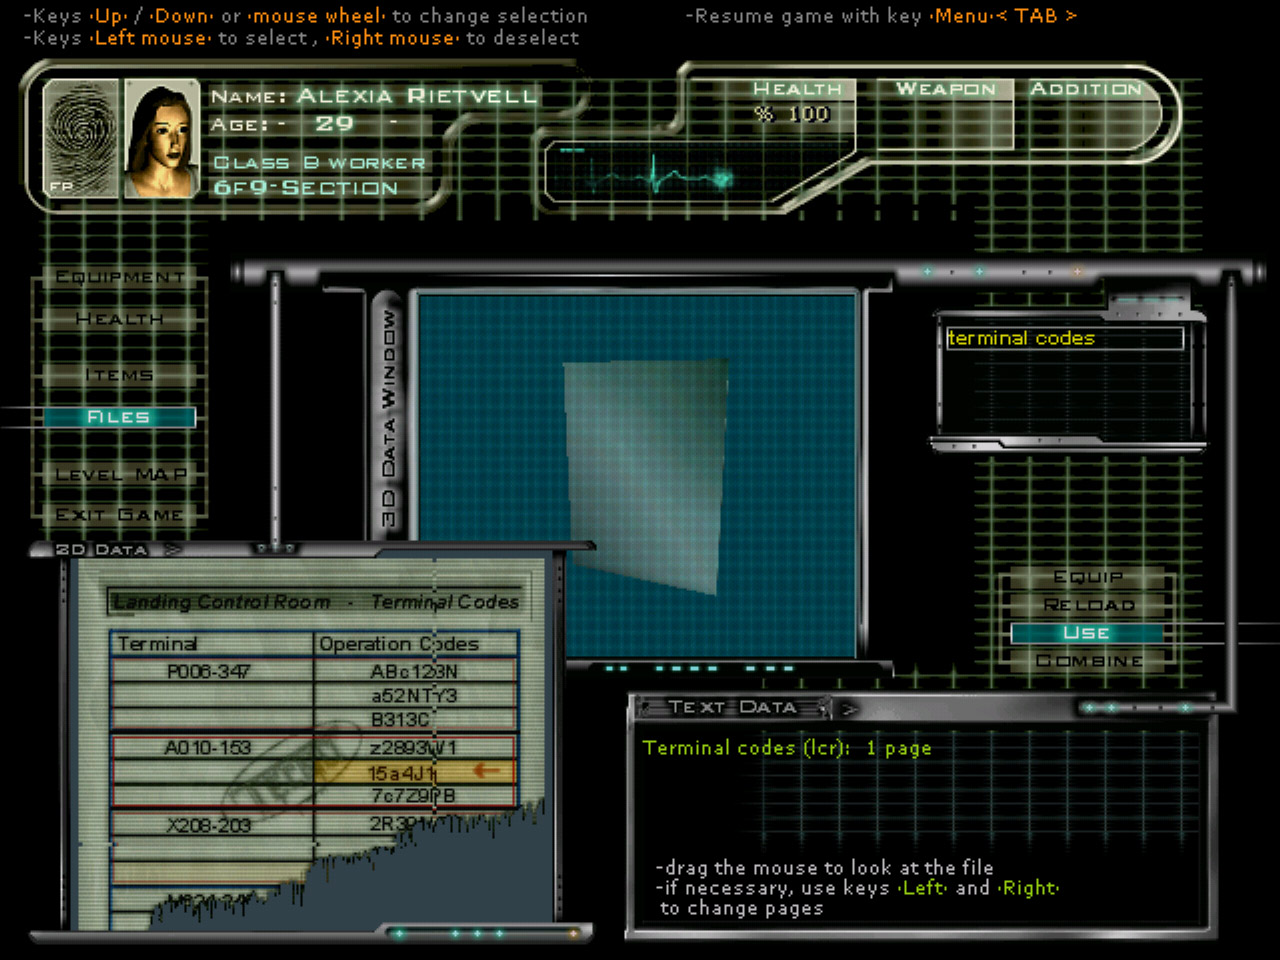Select the highlighted Files menu entry
The height and width of the screenshot is (960, 1280).
point(119,417)
